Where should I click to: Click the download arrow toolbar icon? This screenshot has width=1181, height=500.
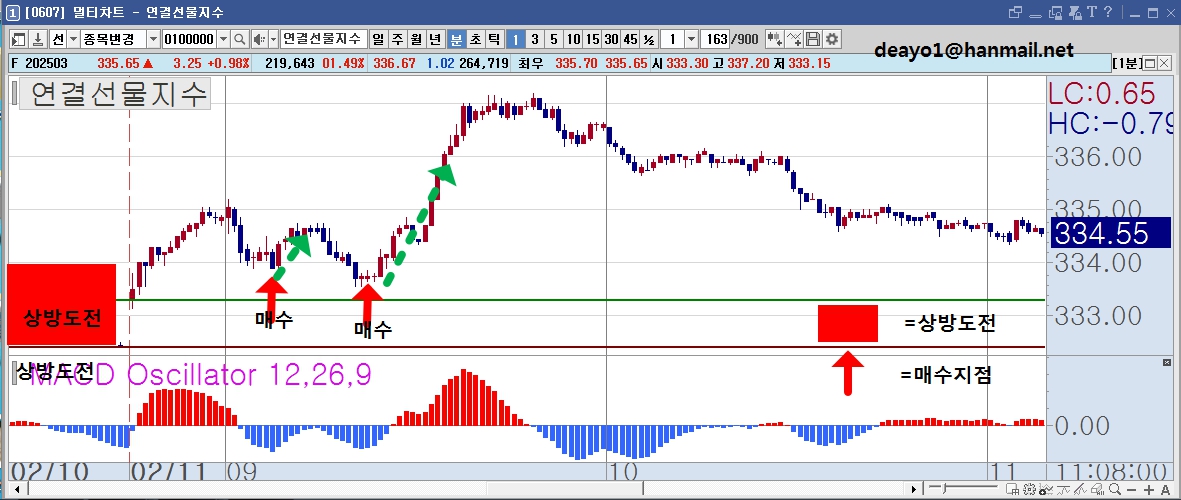click(38, 39)
